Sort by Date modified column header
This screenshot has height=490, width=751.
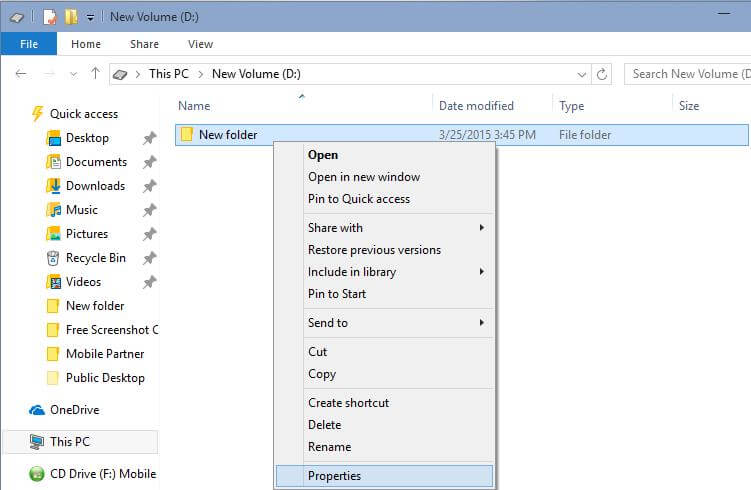pyautogui.click(x=476, y=106)
